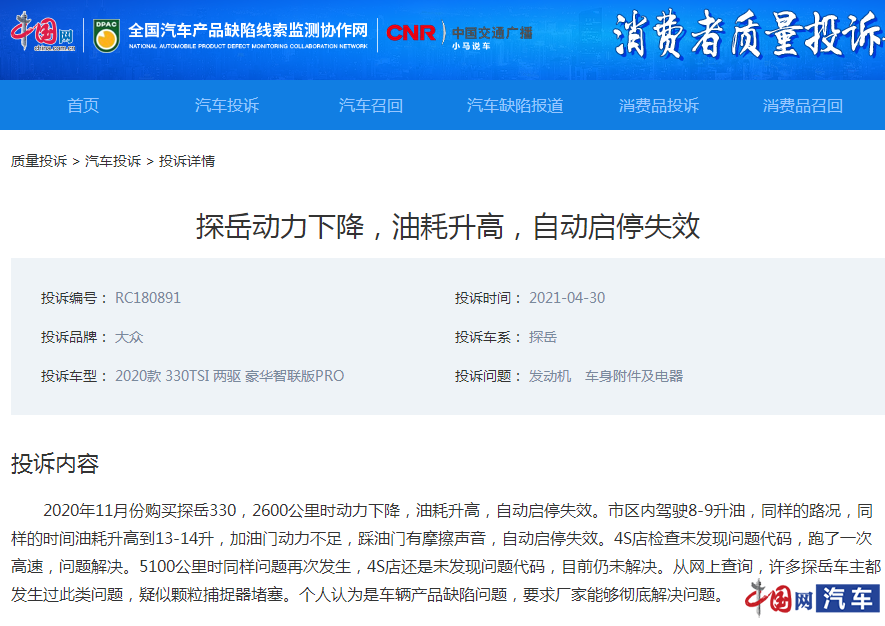Click the green DPAC shield logo
Image resolution: width=885 pixels, height=626 pixels.
106,35
